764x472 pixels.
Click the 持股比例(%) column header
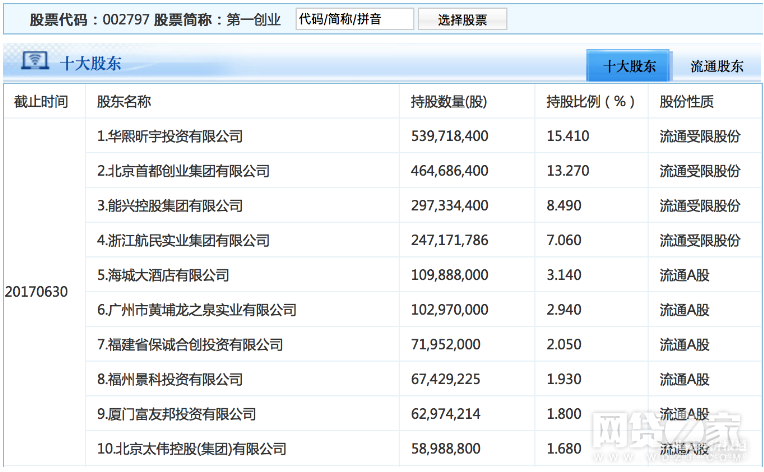point(591,102)
